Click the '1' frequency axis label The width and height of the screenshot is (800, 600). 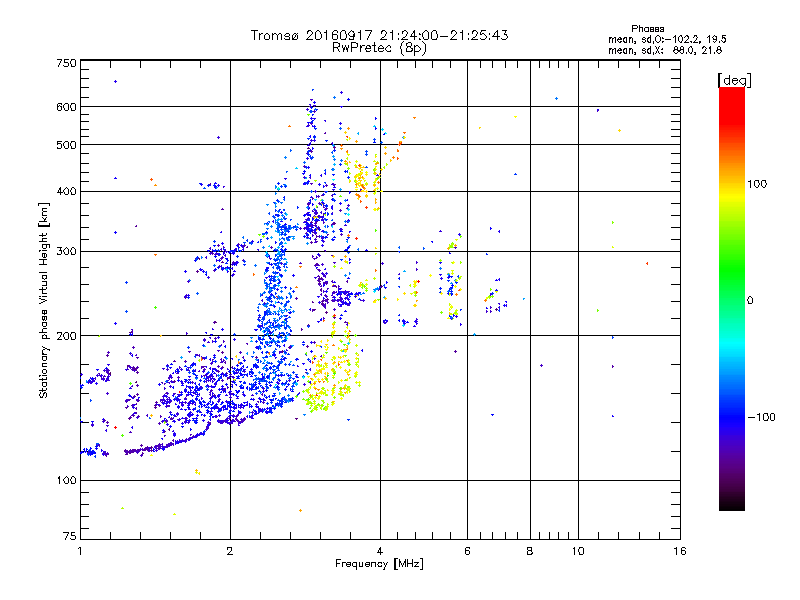click(80, 551)
